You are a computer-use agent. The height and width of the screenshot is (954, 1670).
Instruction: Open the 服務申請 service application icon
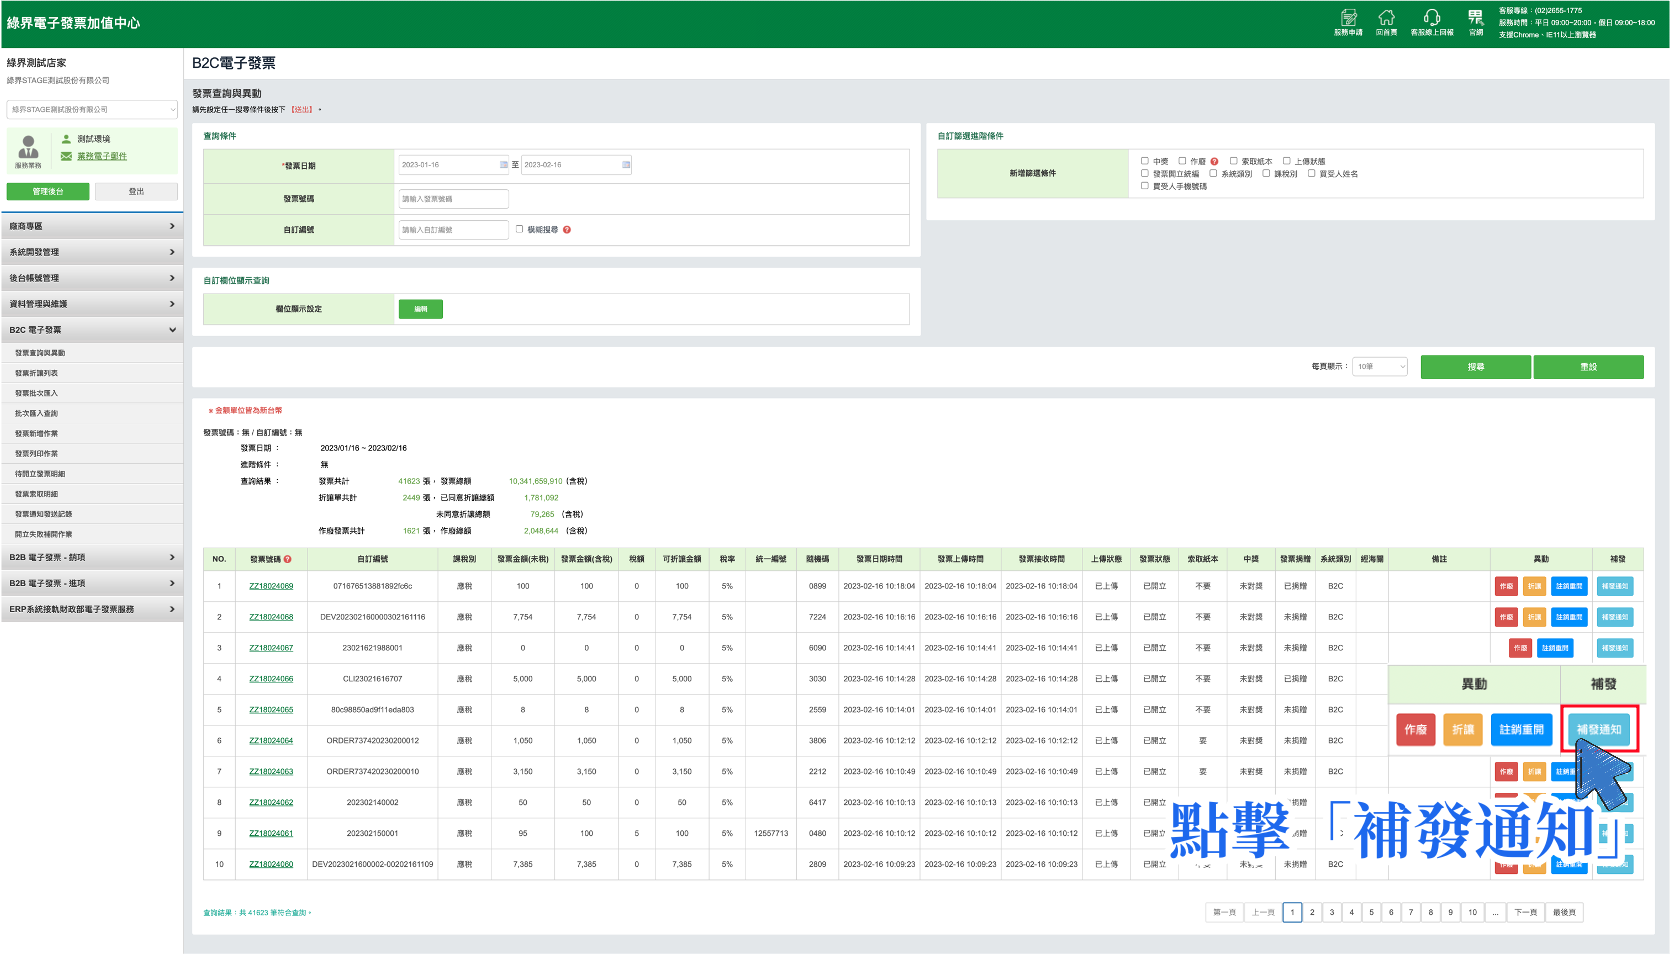click(x=1348, y=18)
